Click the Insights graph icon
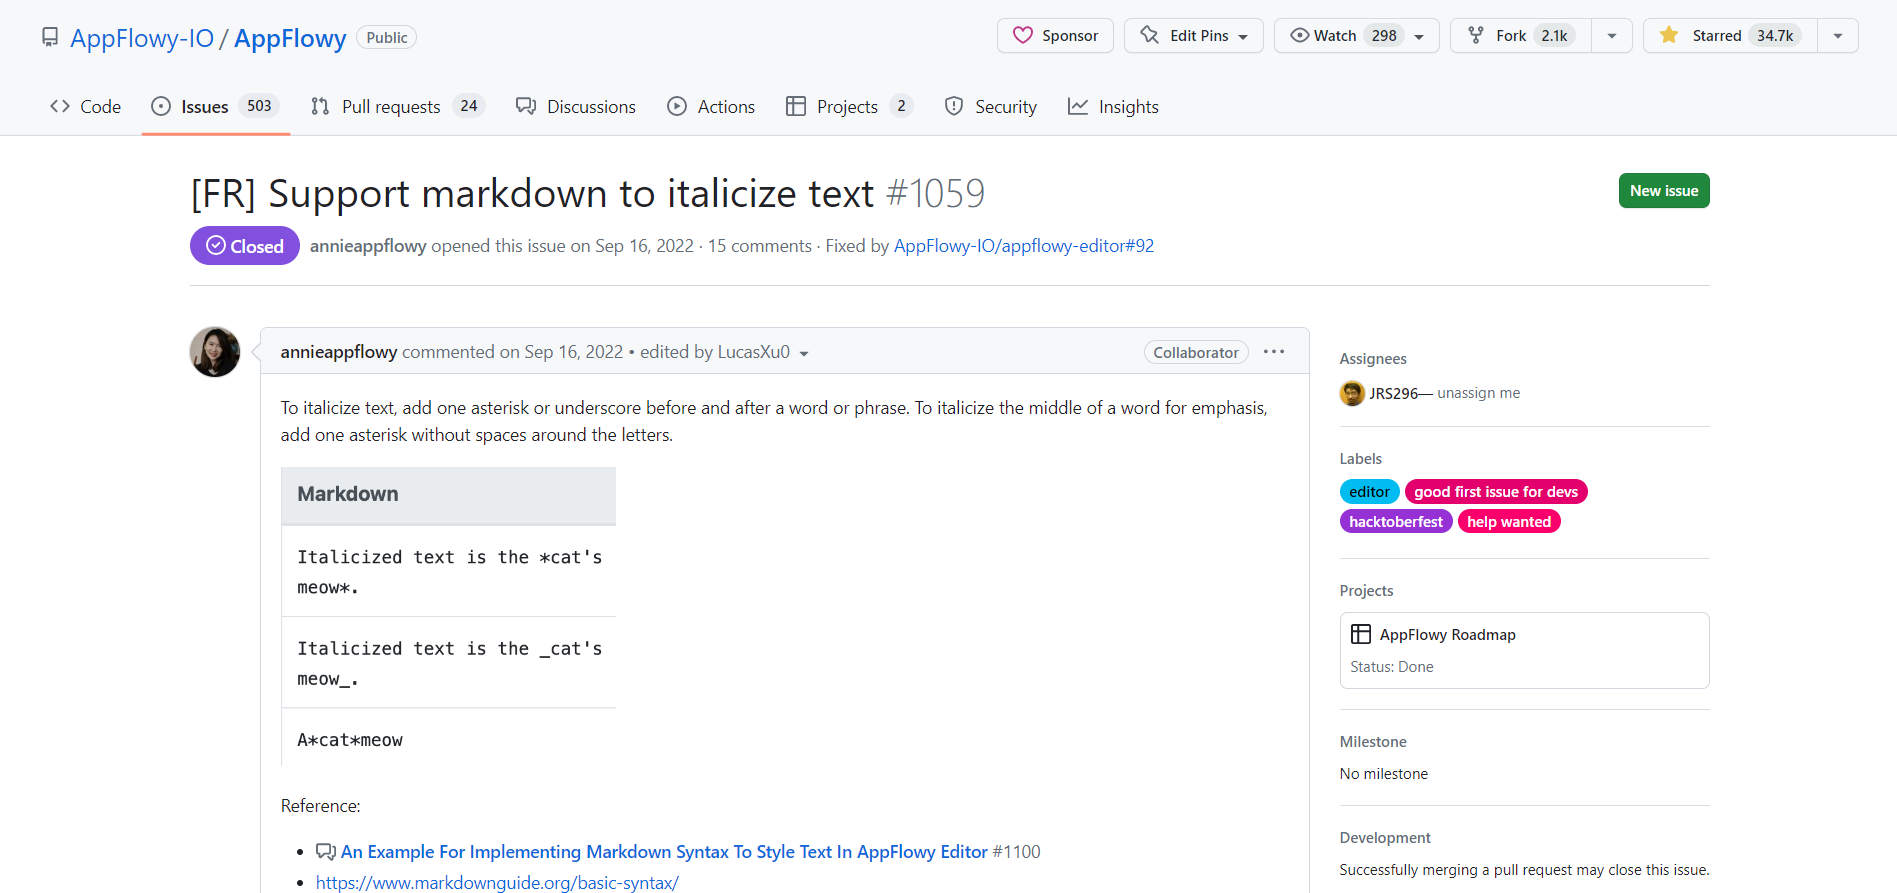 point(1078,106)
